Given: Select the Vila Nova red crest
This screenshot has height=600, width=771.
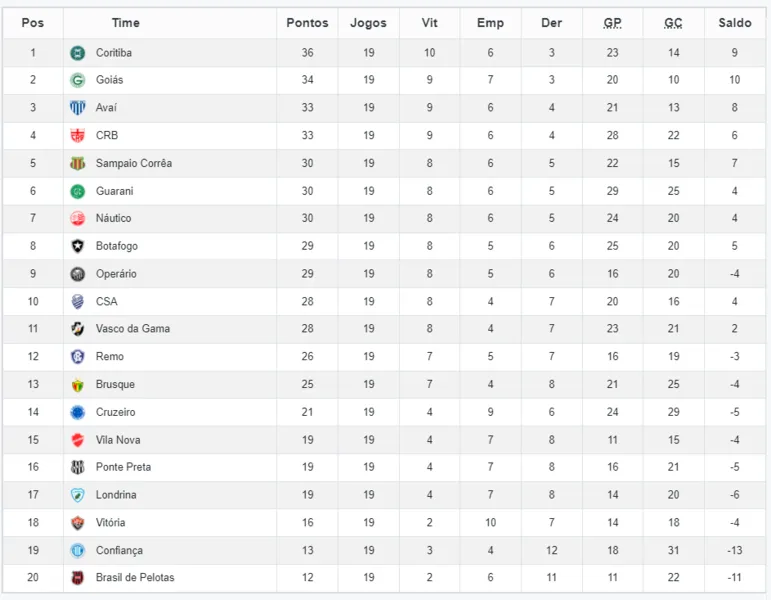Looking at the screenshot, I should click(78, 440).
